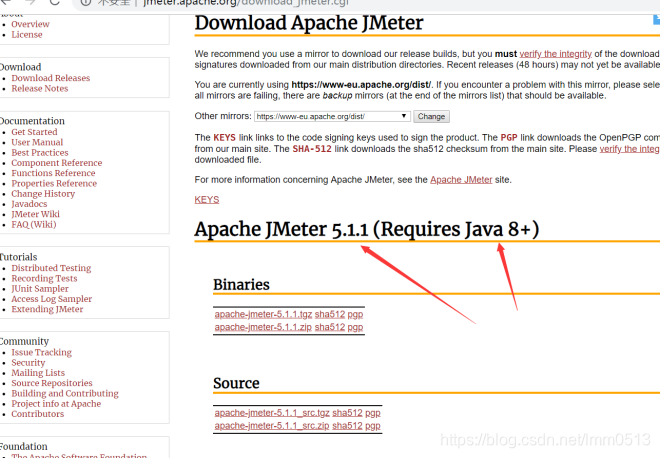This screenshot has width=660, height=458.
Task: Open sha512 for source tgz file
Action: [347, 413]
